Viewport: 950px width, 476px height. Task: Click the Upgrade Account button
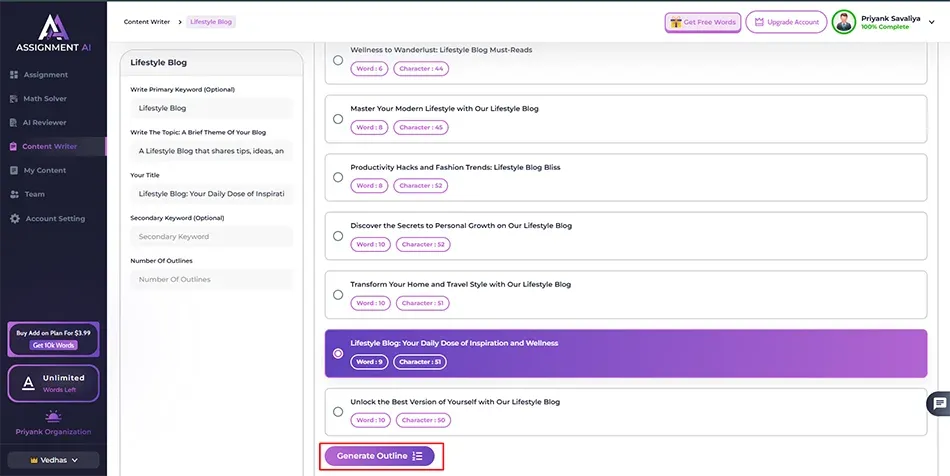[786, 22]
